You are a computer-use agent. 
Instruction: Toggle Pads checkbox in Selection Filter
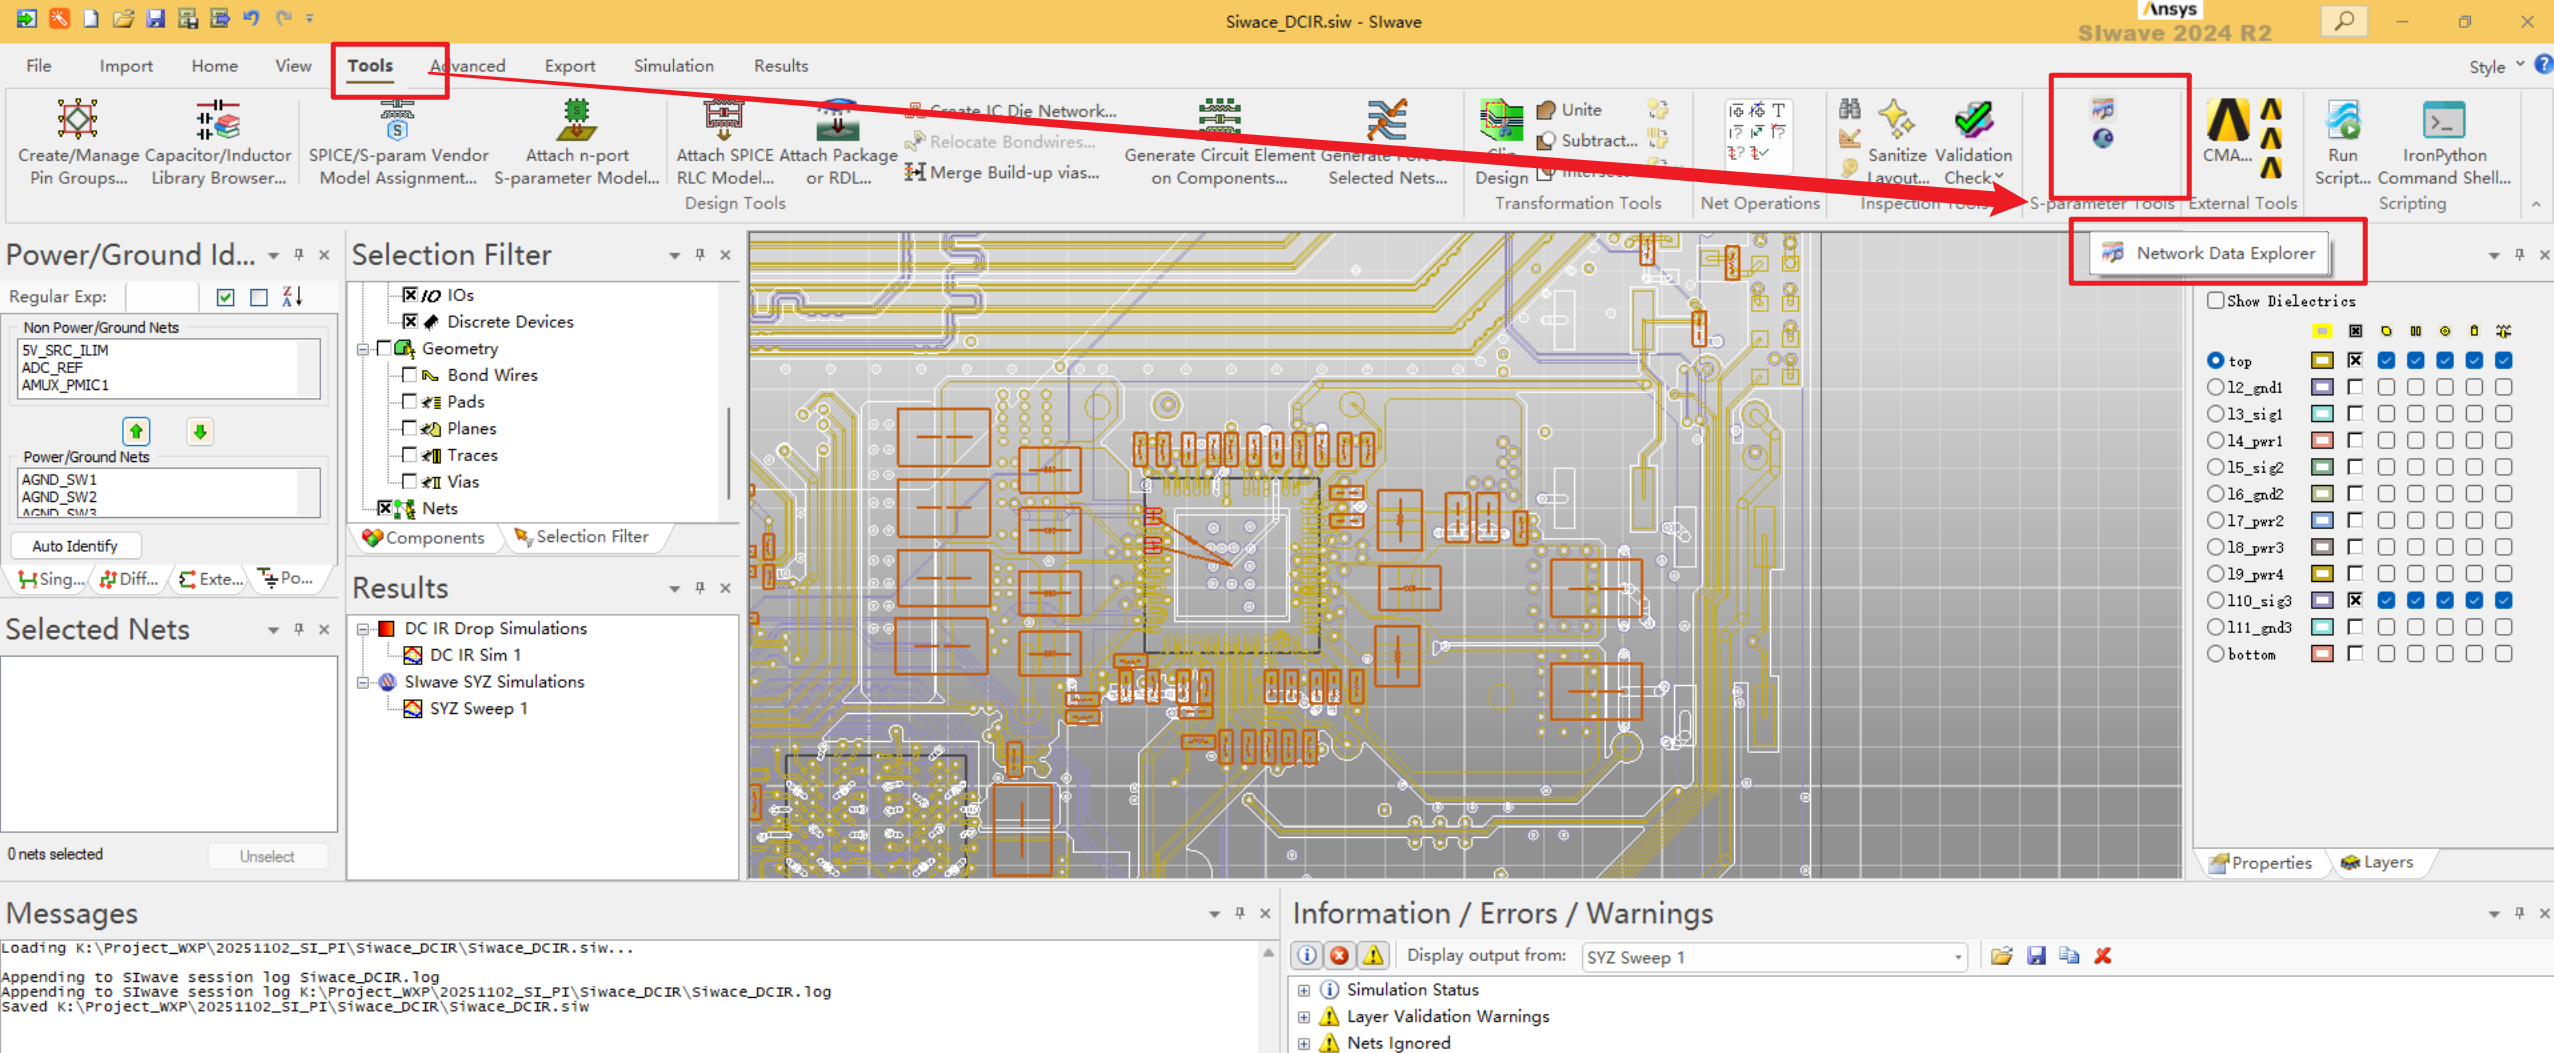pyautogui.click(x=409, y=401)
